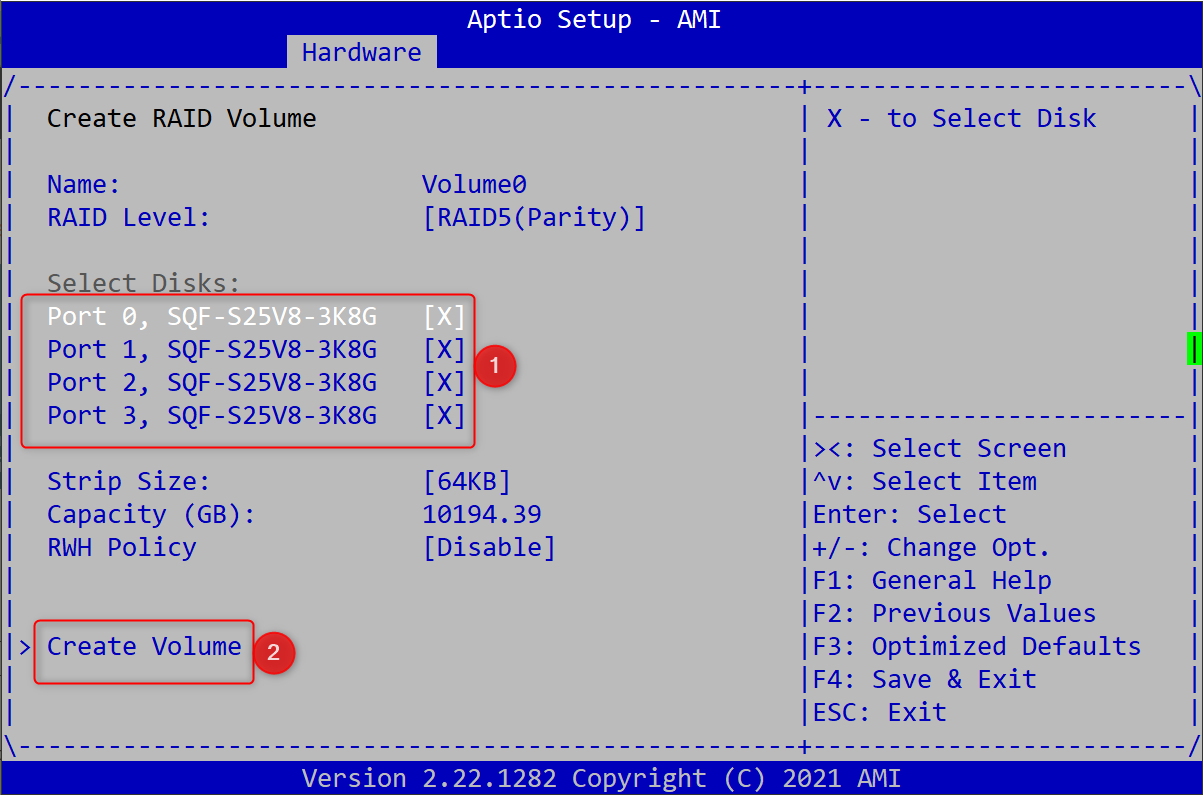Change the RWH Policy Disable option
1204x795 pixels.
click(489, 548)
